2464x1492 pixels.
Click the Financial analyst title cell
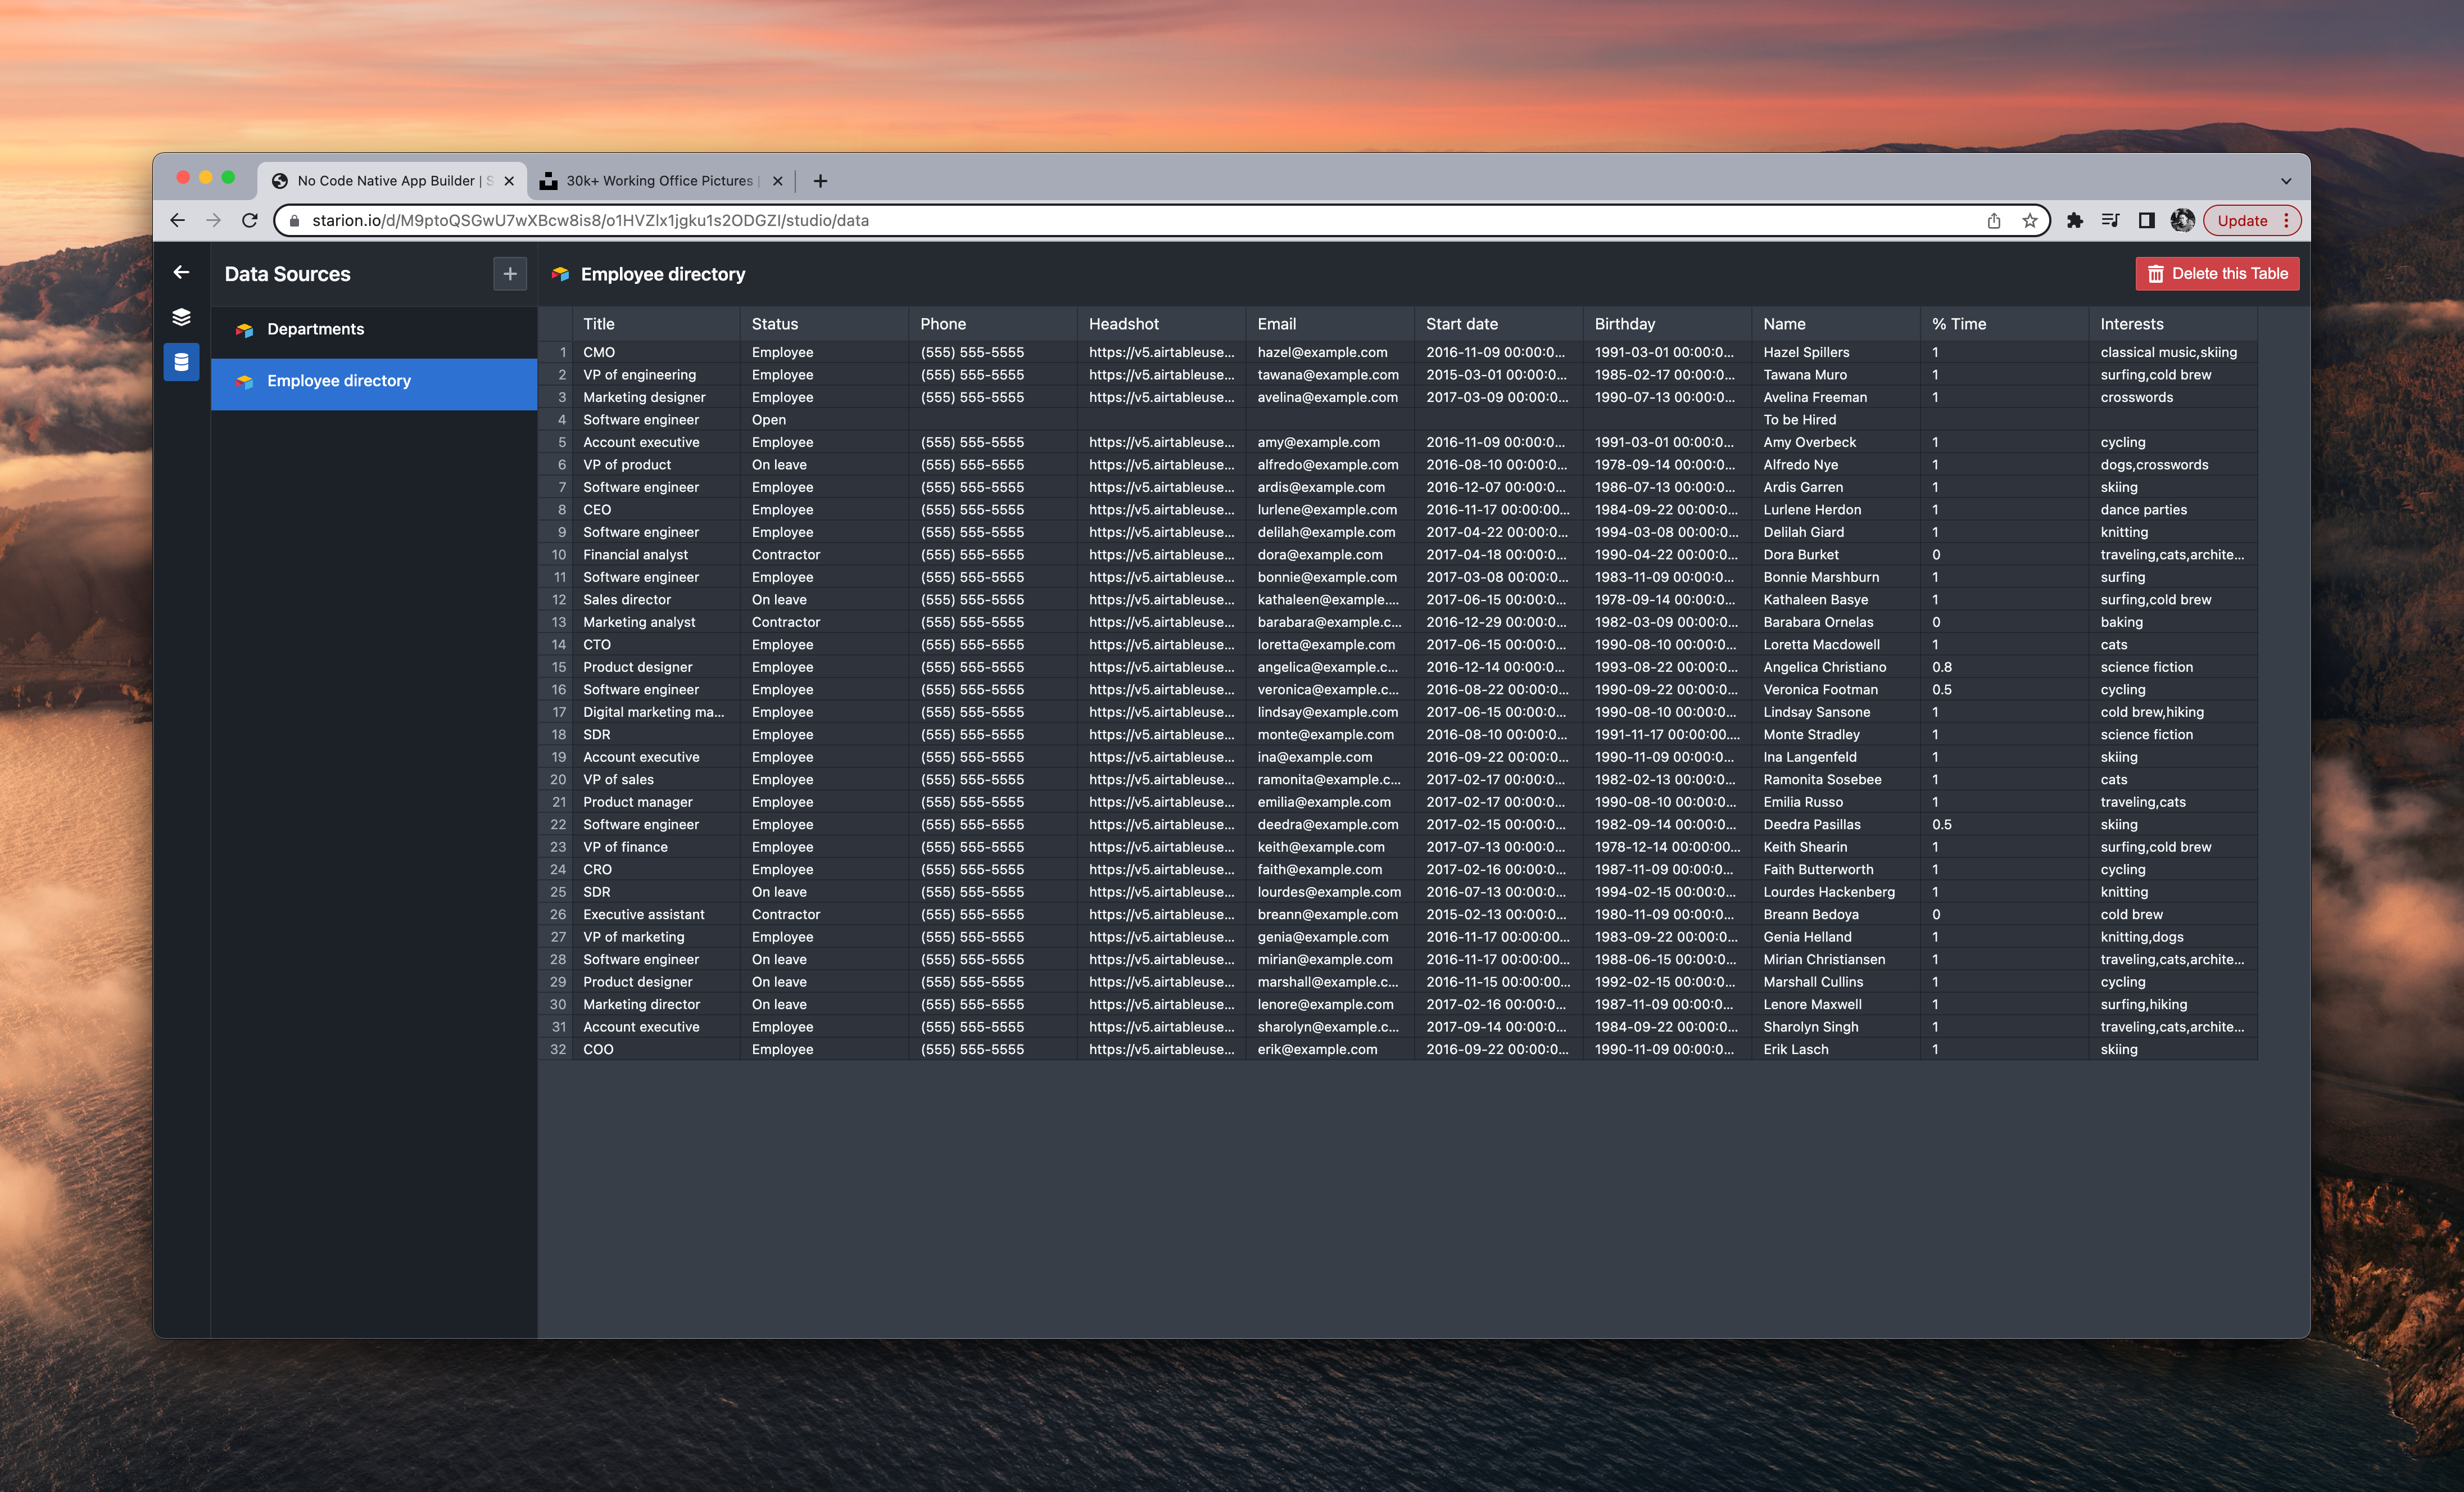pyautogui.click(x=656, y=555)
